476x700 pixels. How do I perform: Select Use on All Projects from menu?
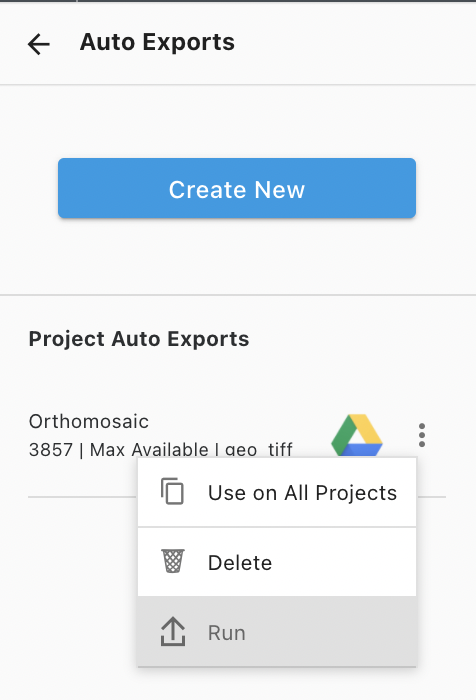coord(277,492)
